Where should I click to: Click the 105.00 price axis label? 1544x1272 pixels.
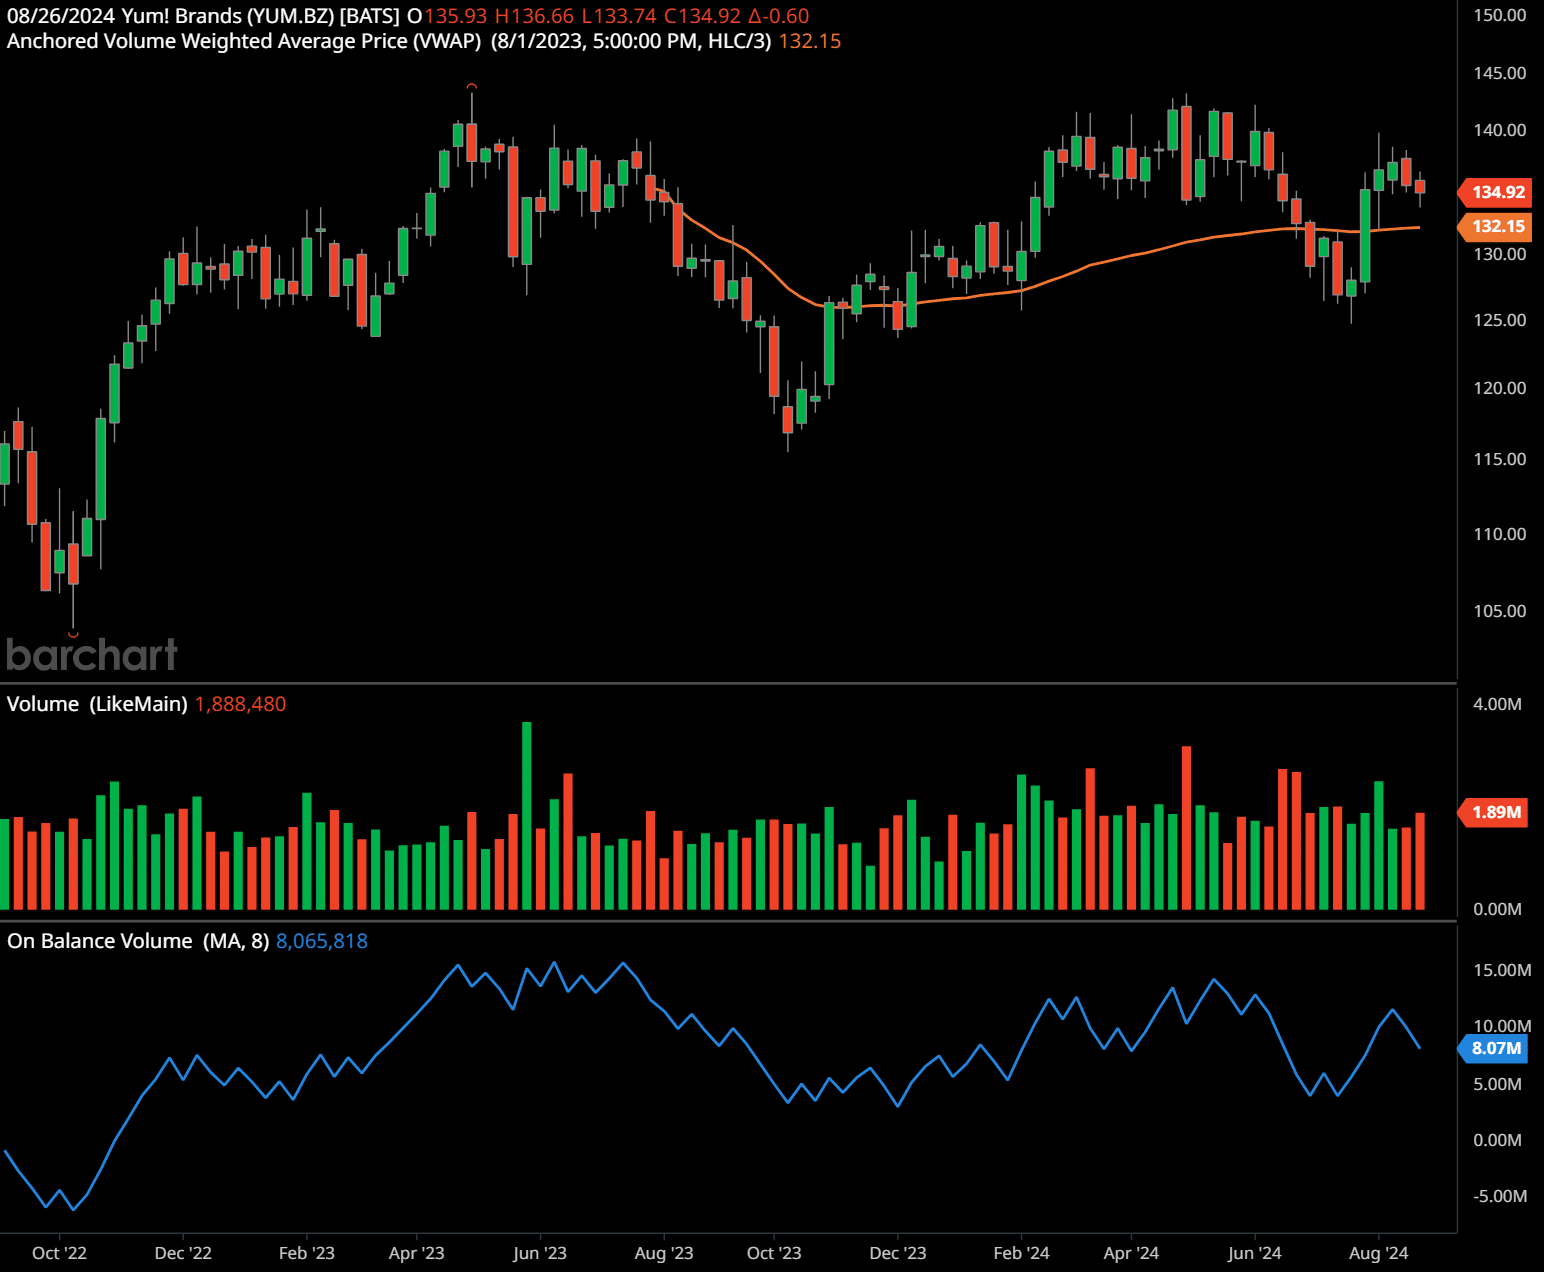tap(1500, 611)
